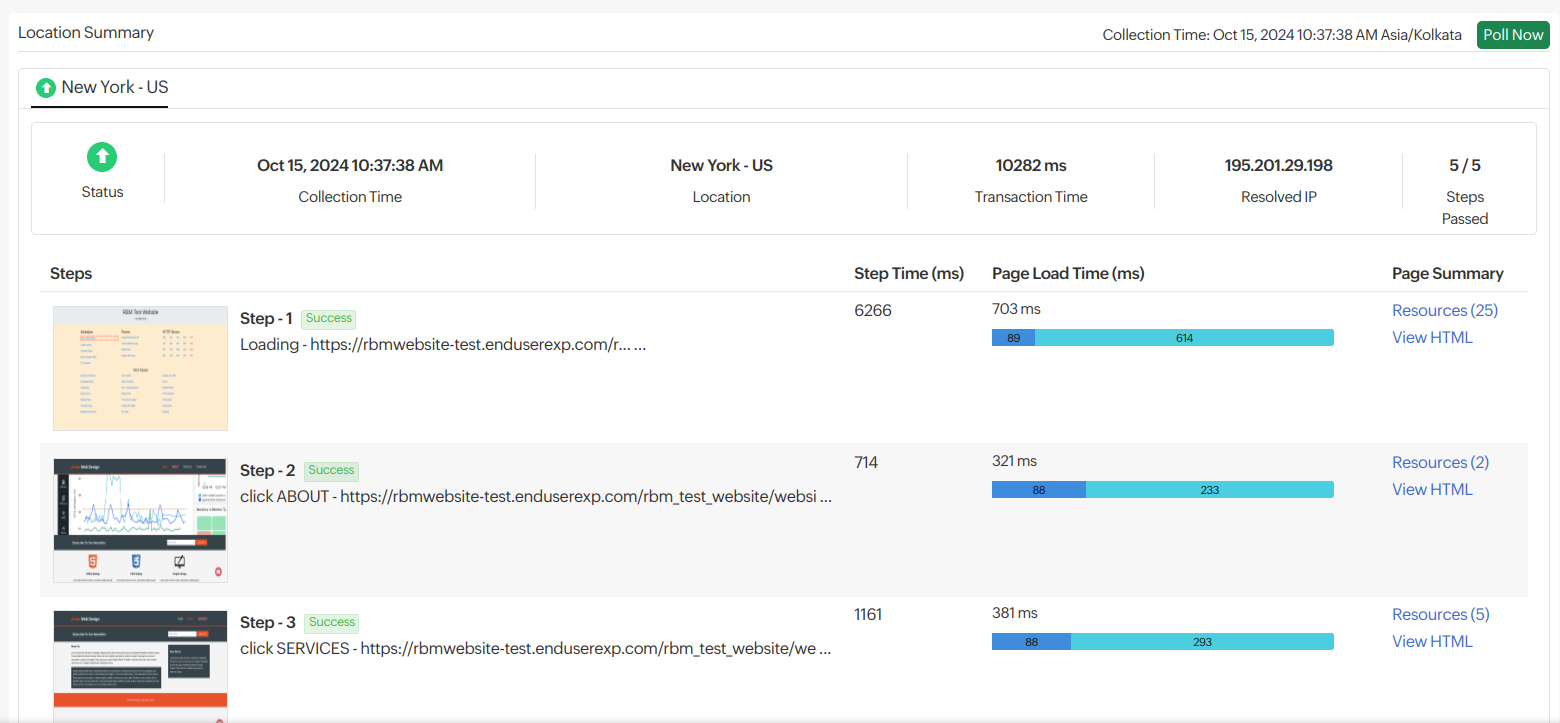Open View HTML for Step 2

click(1432, 489)
